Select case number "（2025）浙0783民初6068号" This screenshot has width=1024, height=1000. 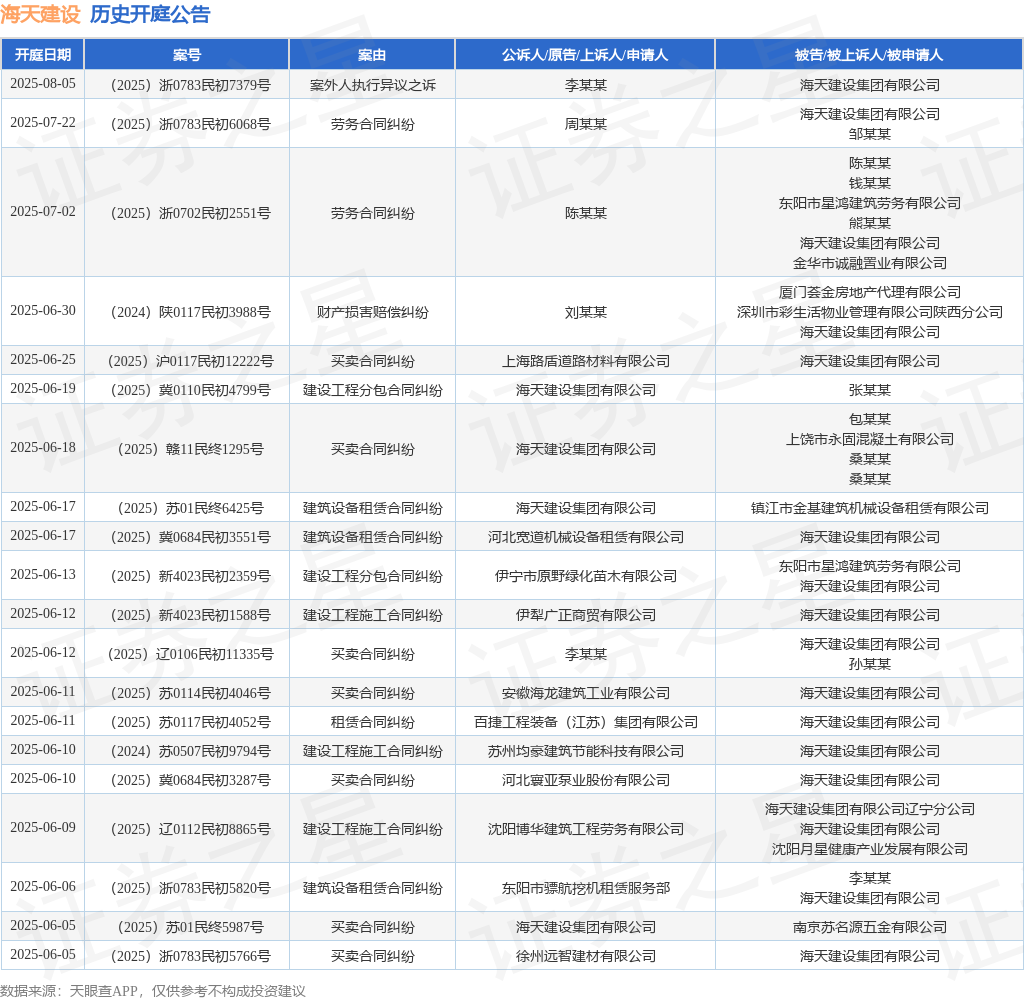tap(187, 124)
